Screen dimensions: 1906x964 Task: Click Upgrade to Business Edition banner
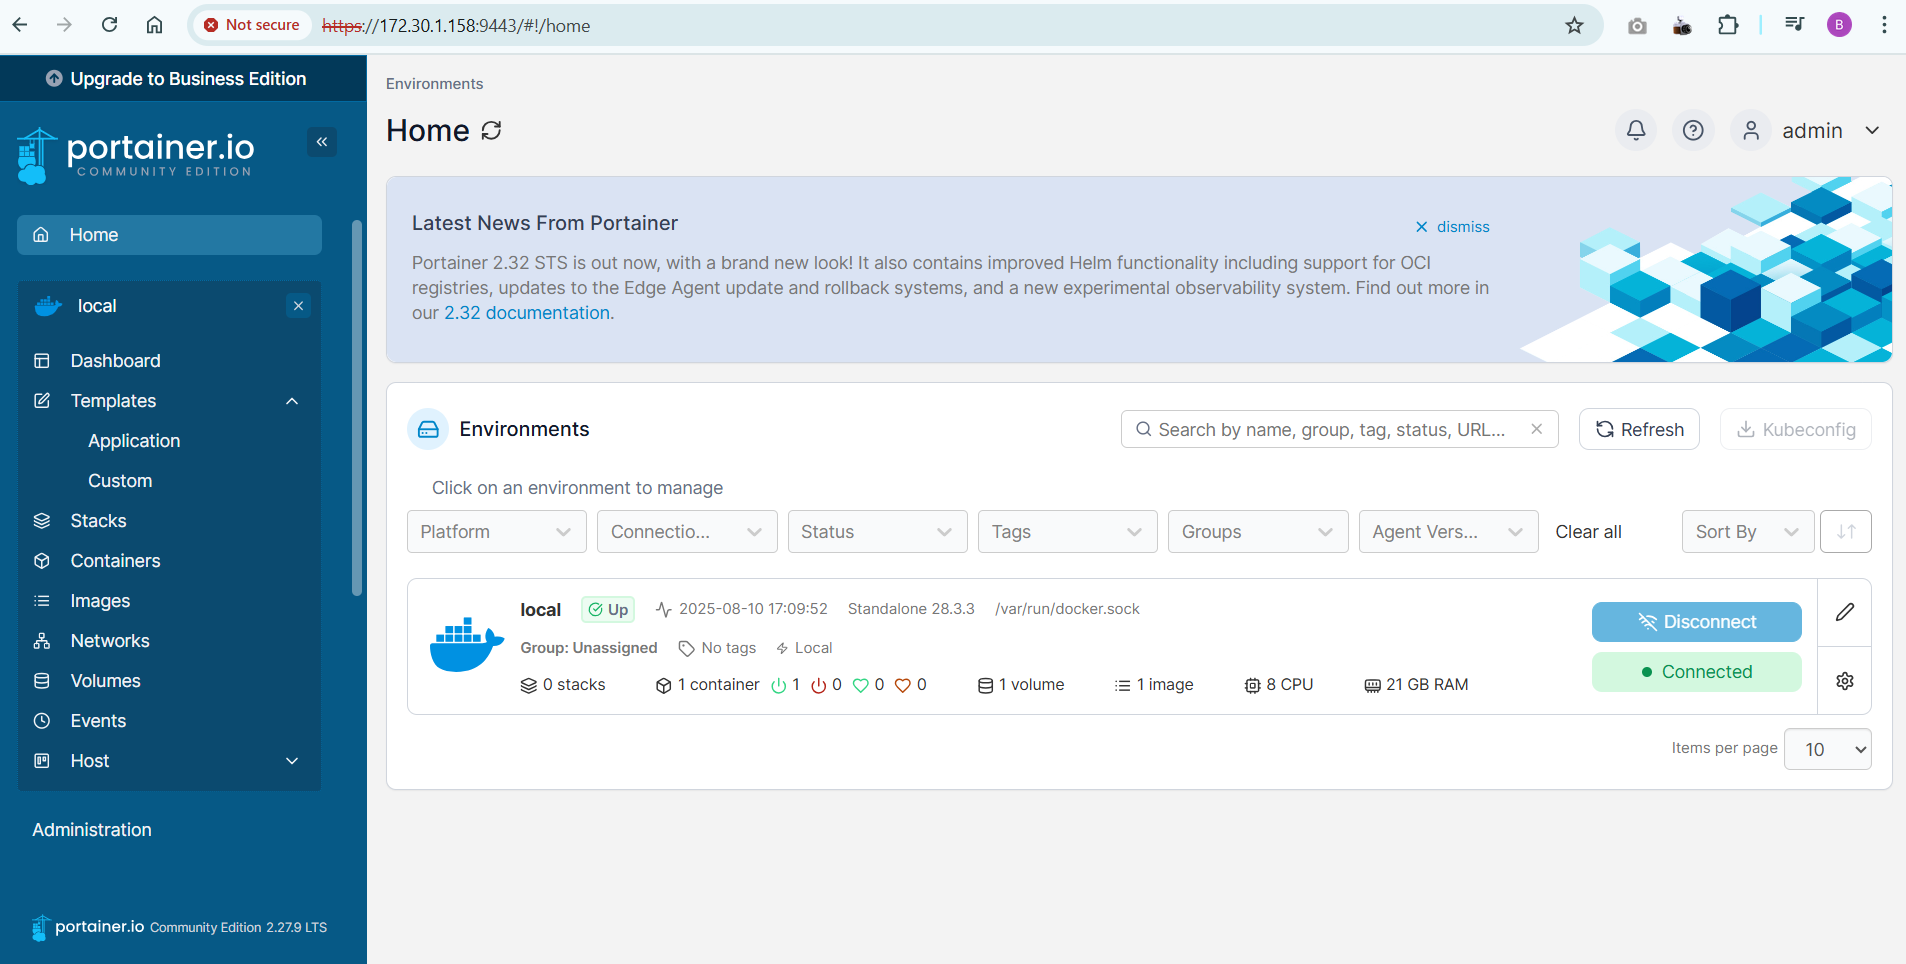183,78
